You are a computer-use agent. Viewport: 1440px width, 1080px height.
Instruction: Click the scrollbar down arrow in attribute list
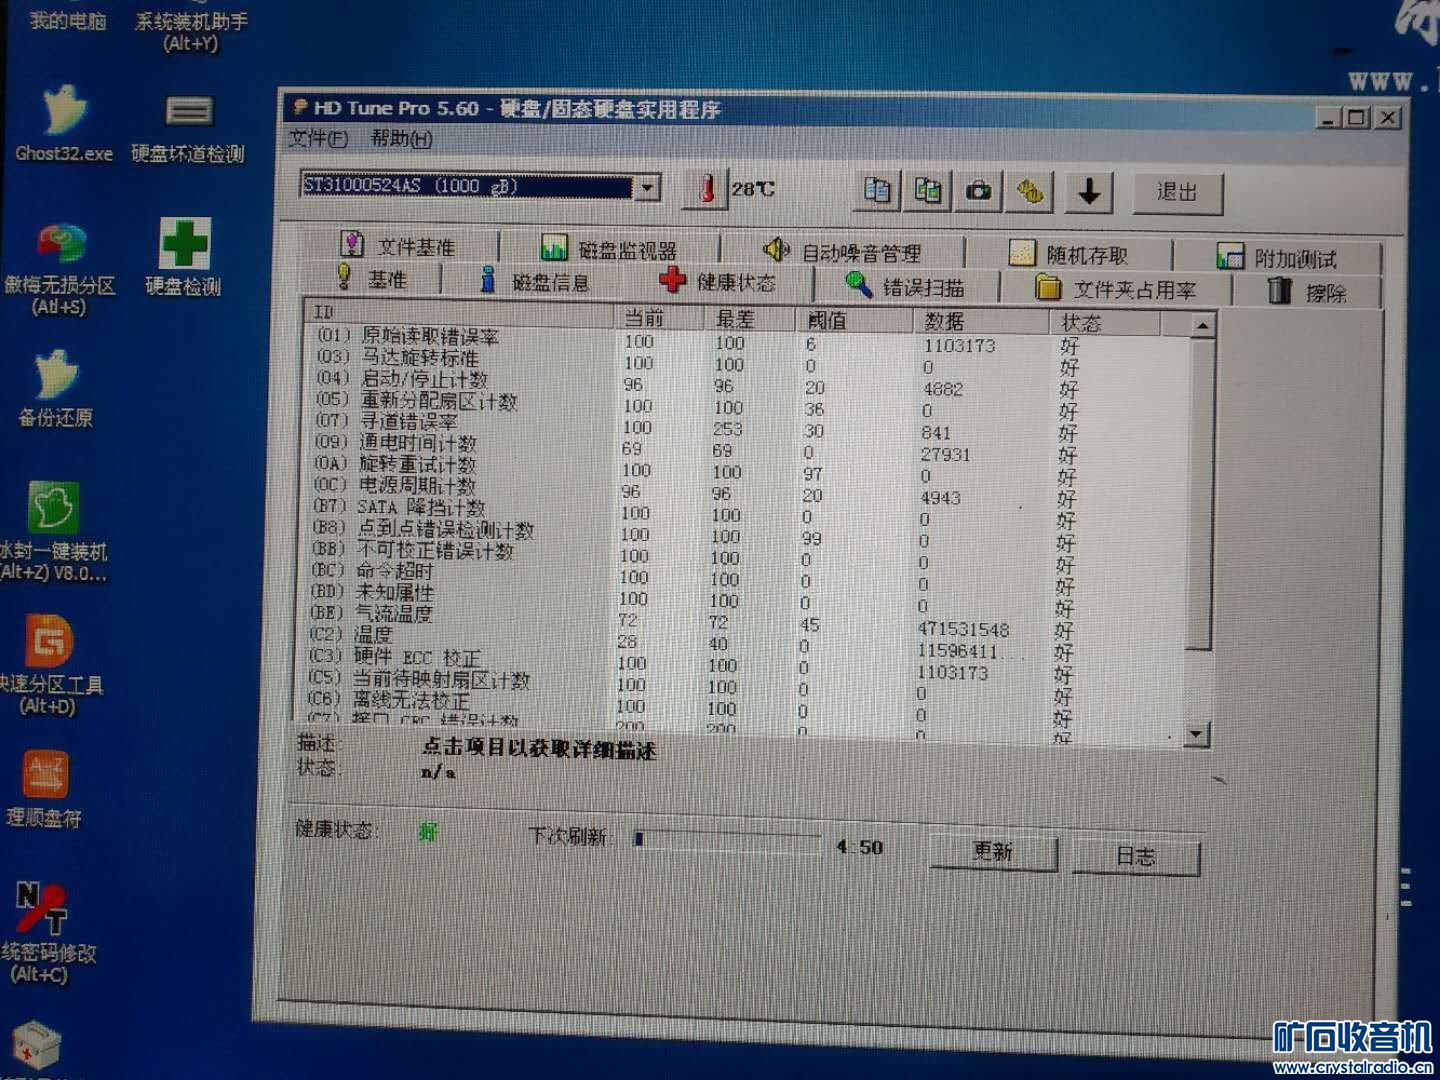tap(1194, 733)
